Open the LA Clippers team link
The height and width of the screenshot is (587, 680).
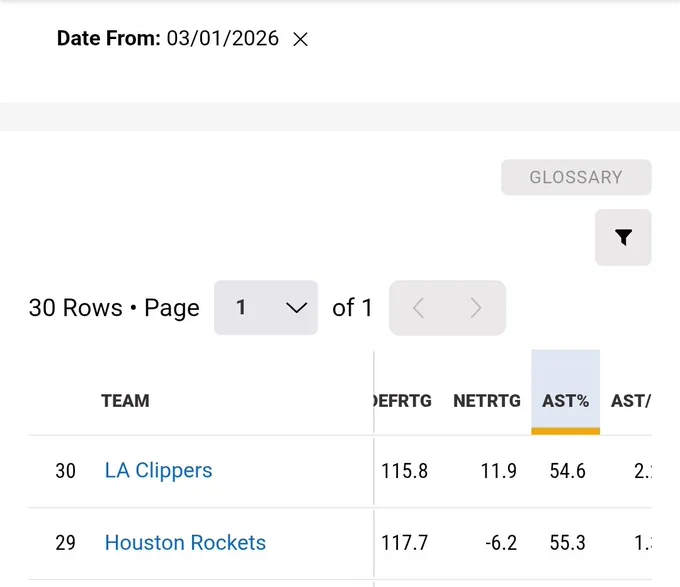[x=158, y=470]
